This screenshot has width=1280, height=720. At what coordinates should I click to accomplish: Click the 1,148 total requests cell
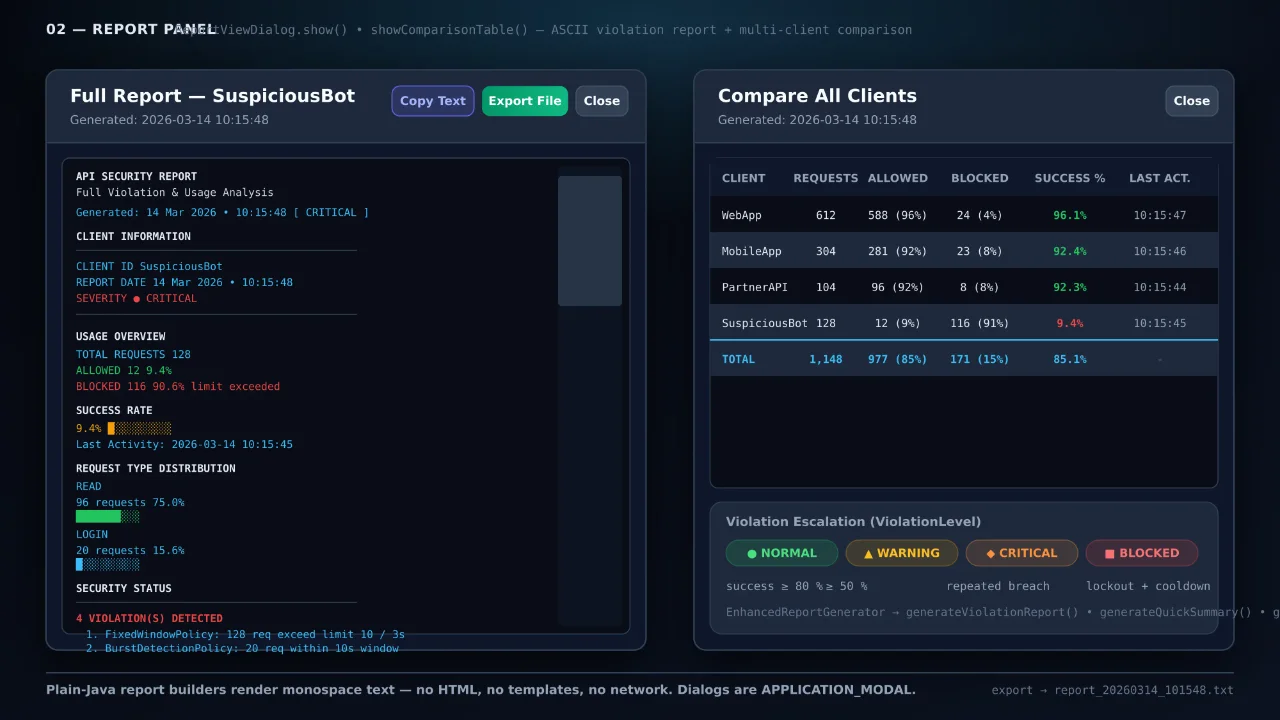click(826, 359)
